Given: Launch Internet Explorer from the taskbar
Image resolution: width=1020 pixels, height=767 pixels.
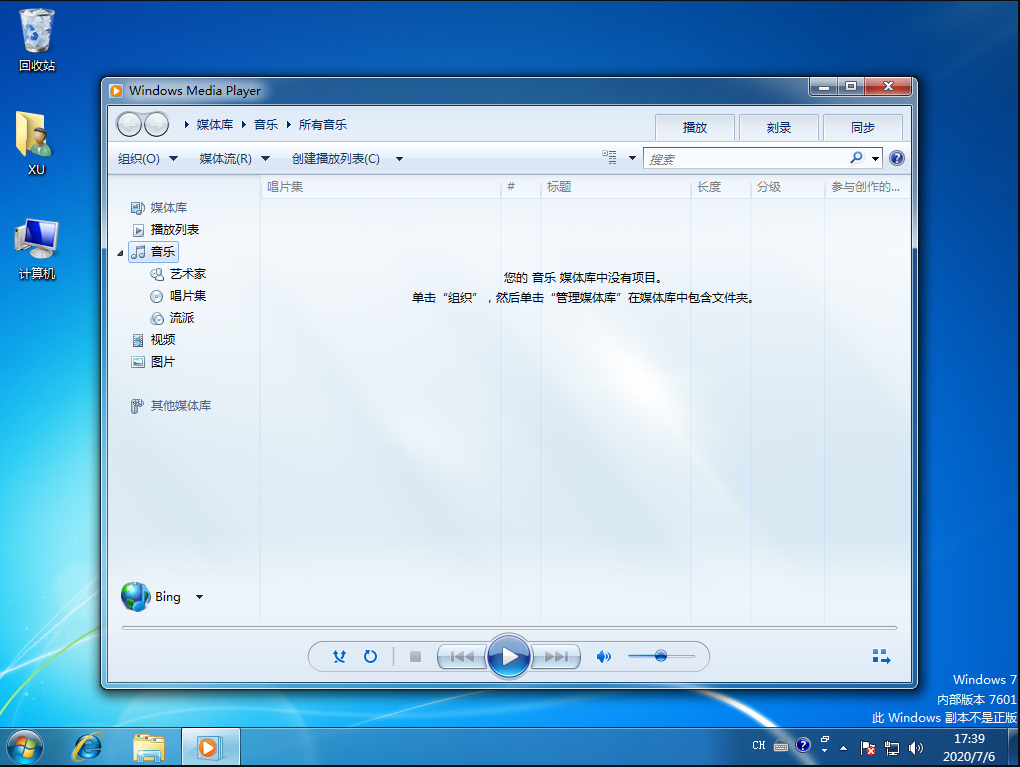Looking at the screenshot, I should pos(88,747).
